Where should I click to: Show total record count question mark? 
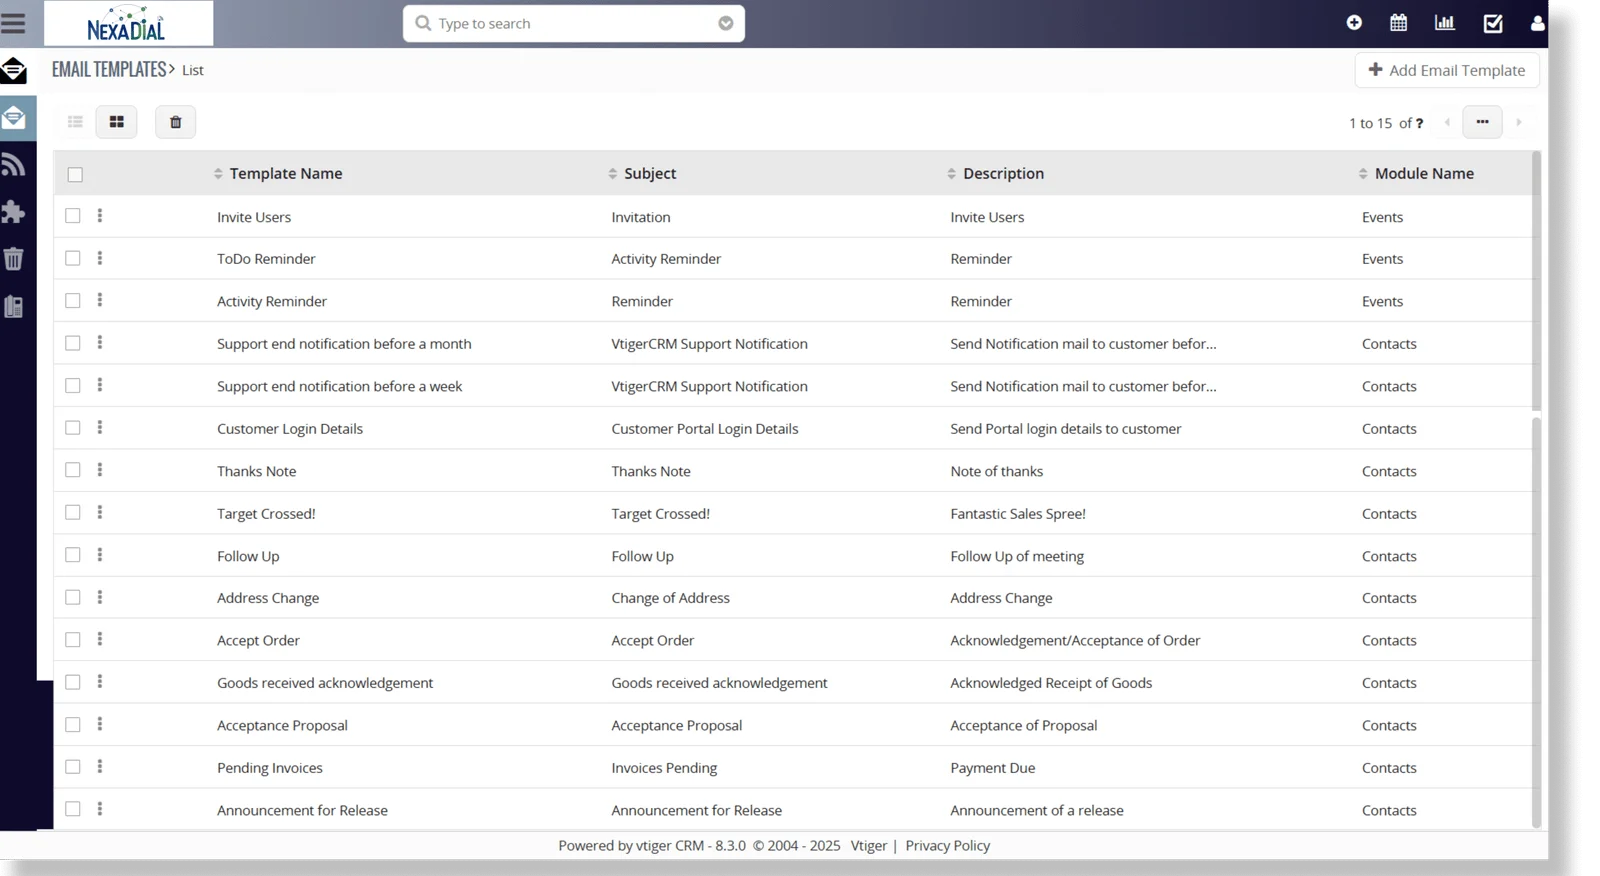(x=1419, y=123)
